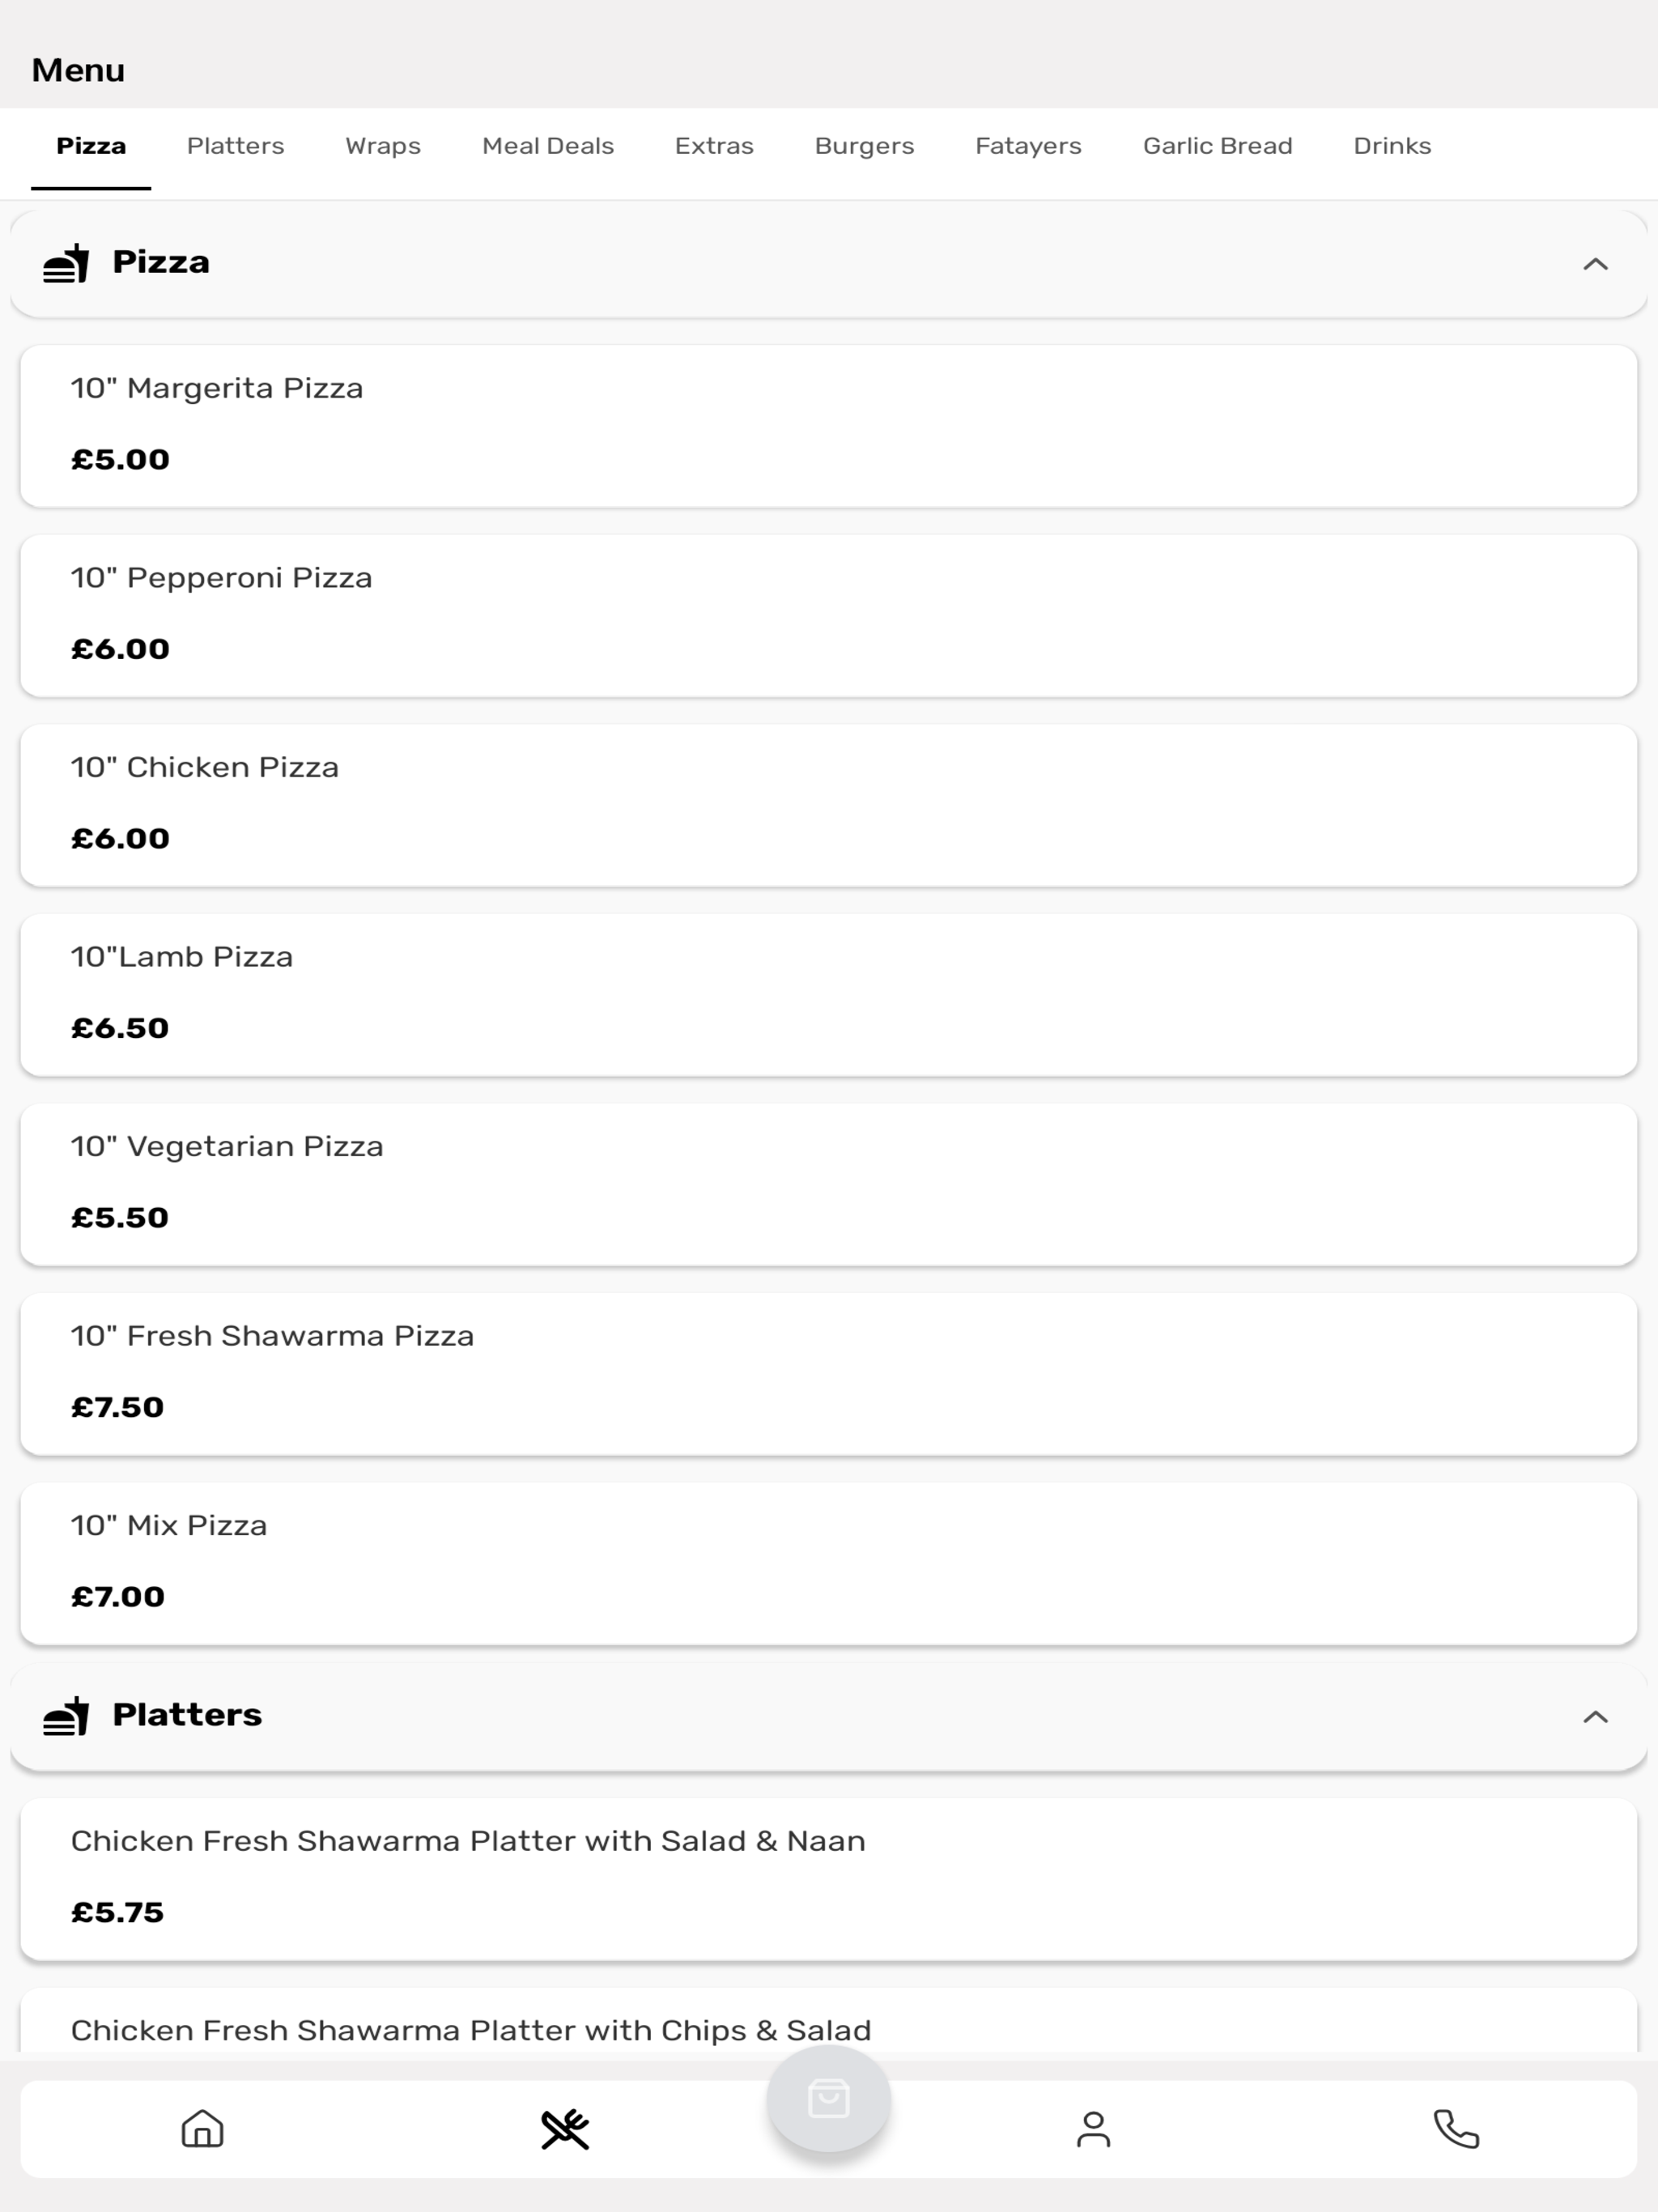Select the Drinks tab
This screenshot has width=1658, height=2212.
click(x=1392, y=146)
